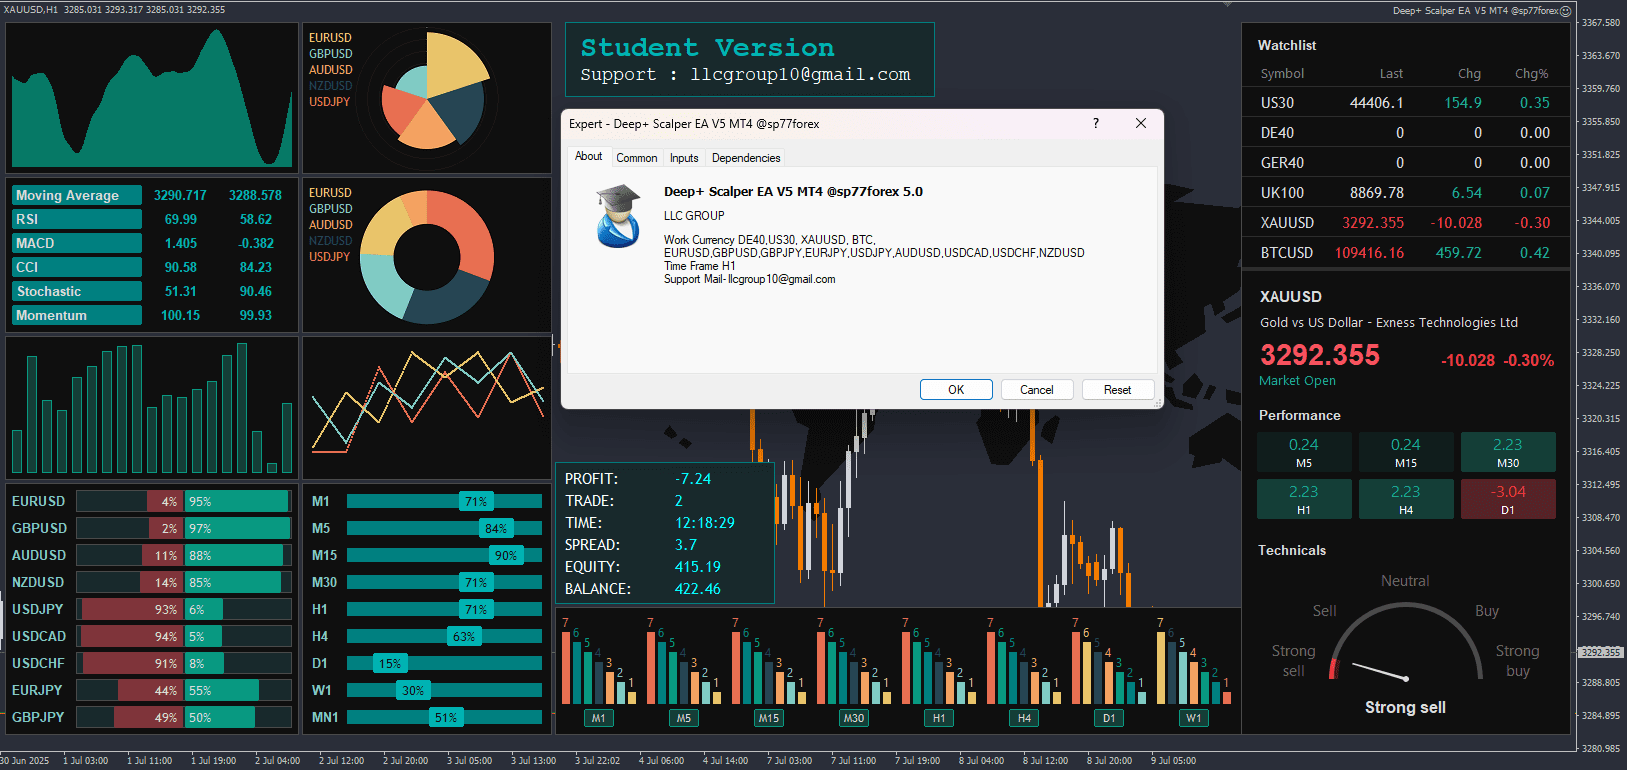
Task: Close the Expert dialog
Action: (1141, 123)
